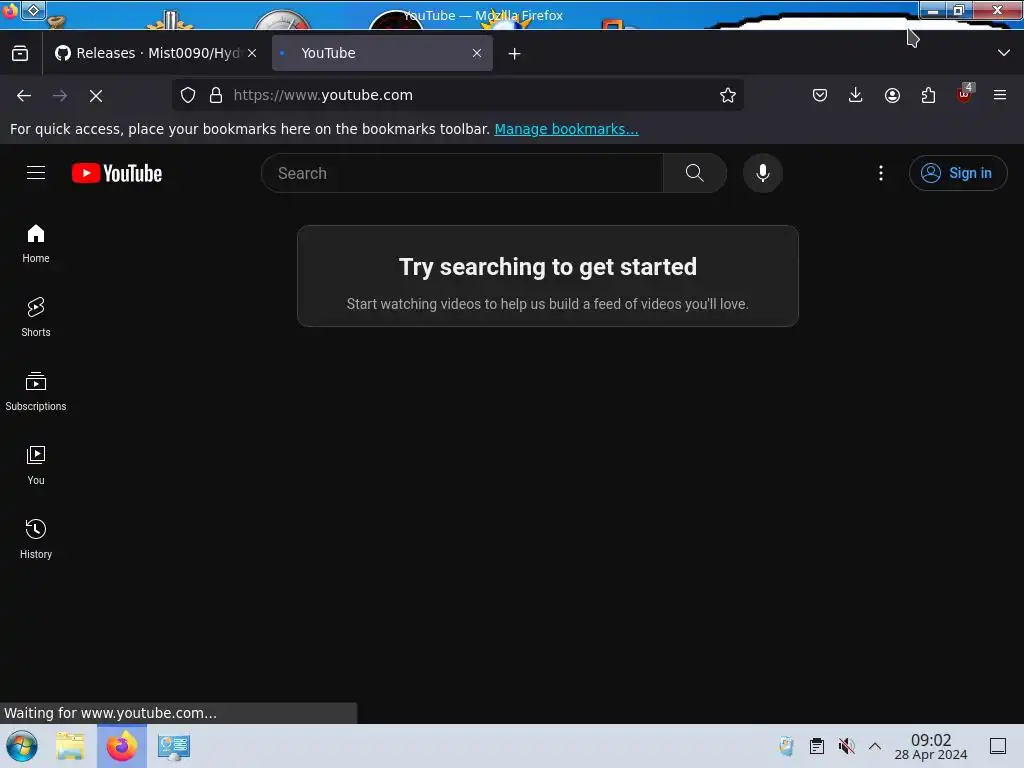Click the URL address bar

tap(457, 95)
